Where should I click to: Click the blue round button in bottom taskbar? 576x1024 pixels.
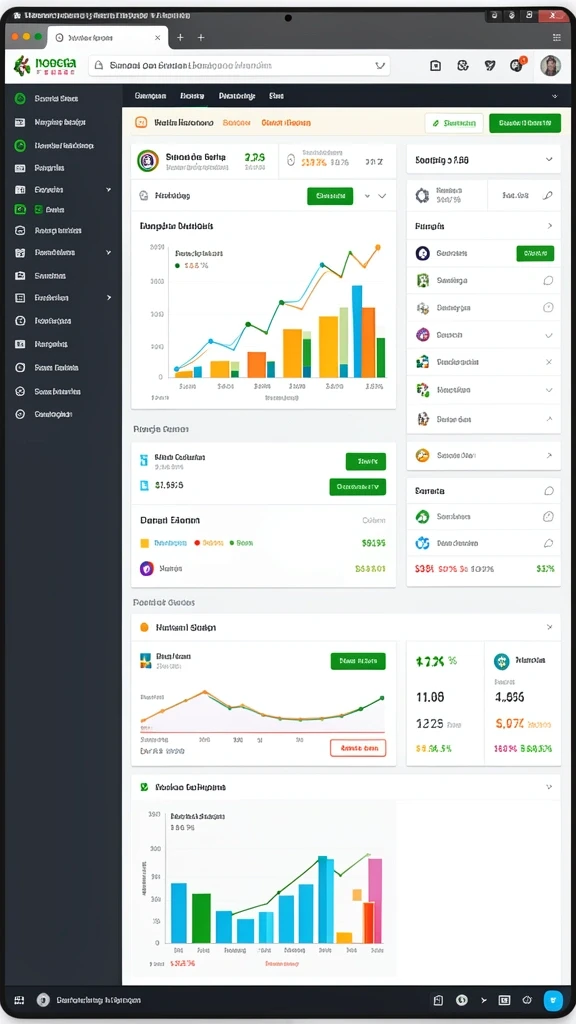(553, 1000)
